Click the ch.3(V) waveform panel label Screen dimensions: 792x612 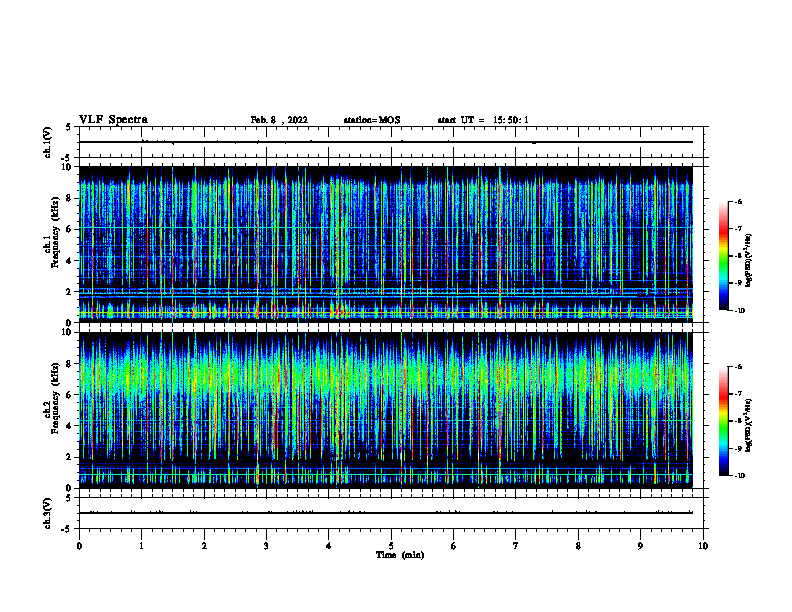47,513
